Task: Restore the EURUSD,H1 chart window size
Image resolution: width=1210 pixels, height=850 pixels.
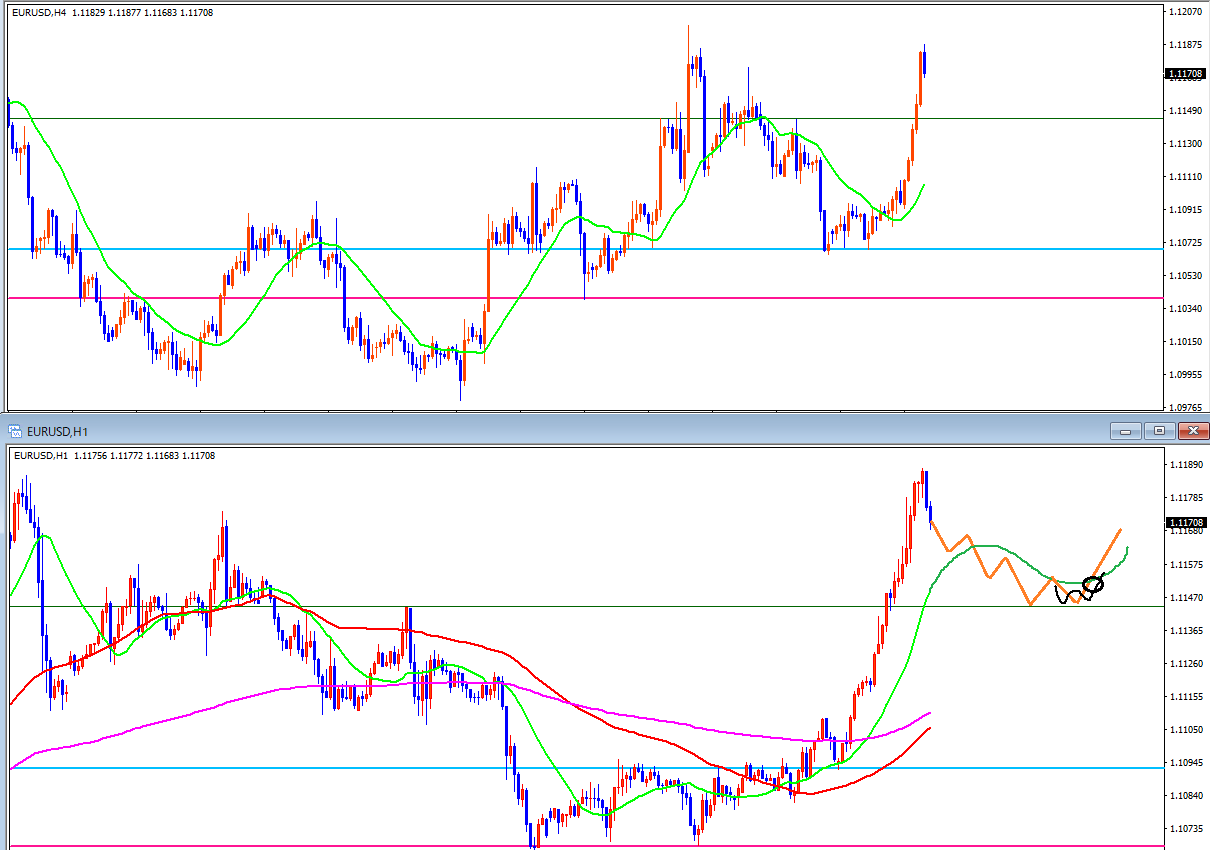Action: click(x=1159, y=431)
